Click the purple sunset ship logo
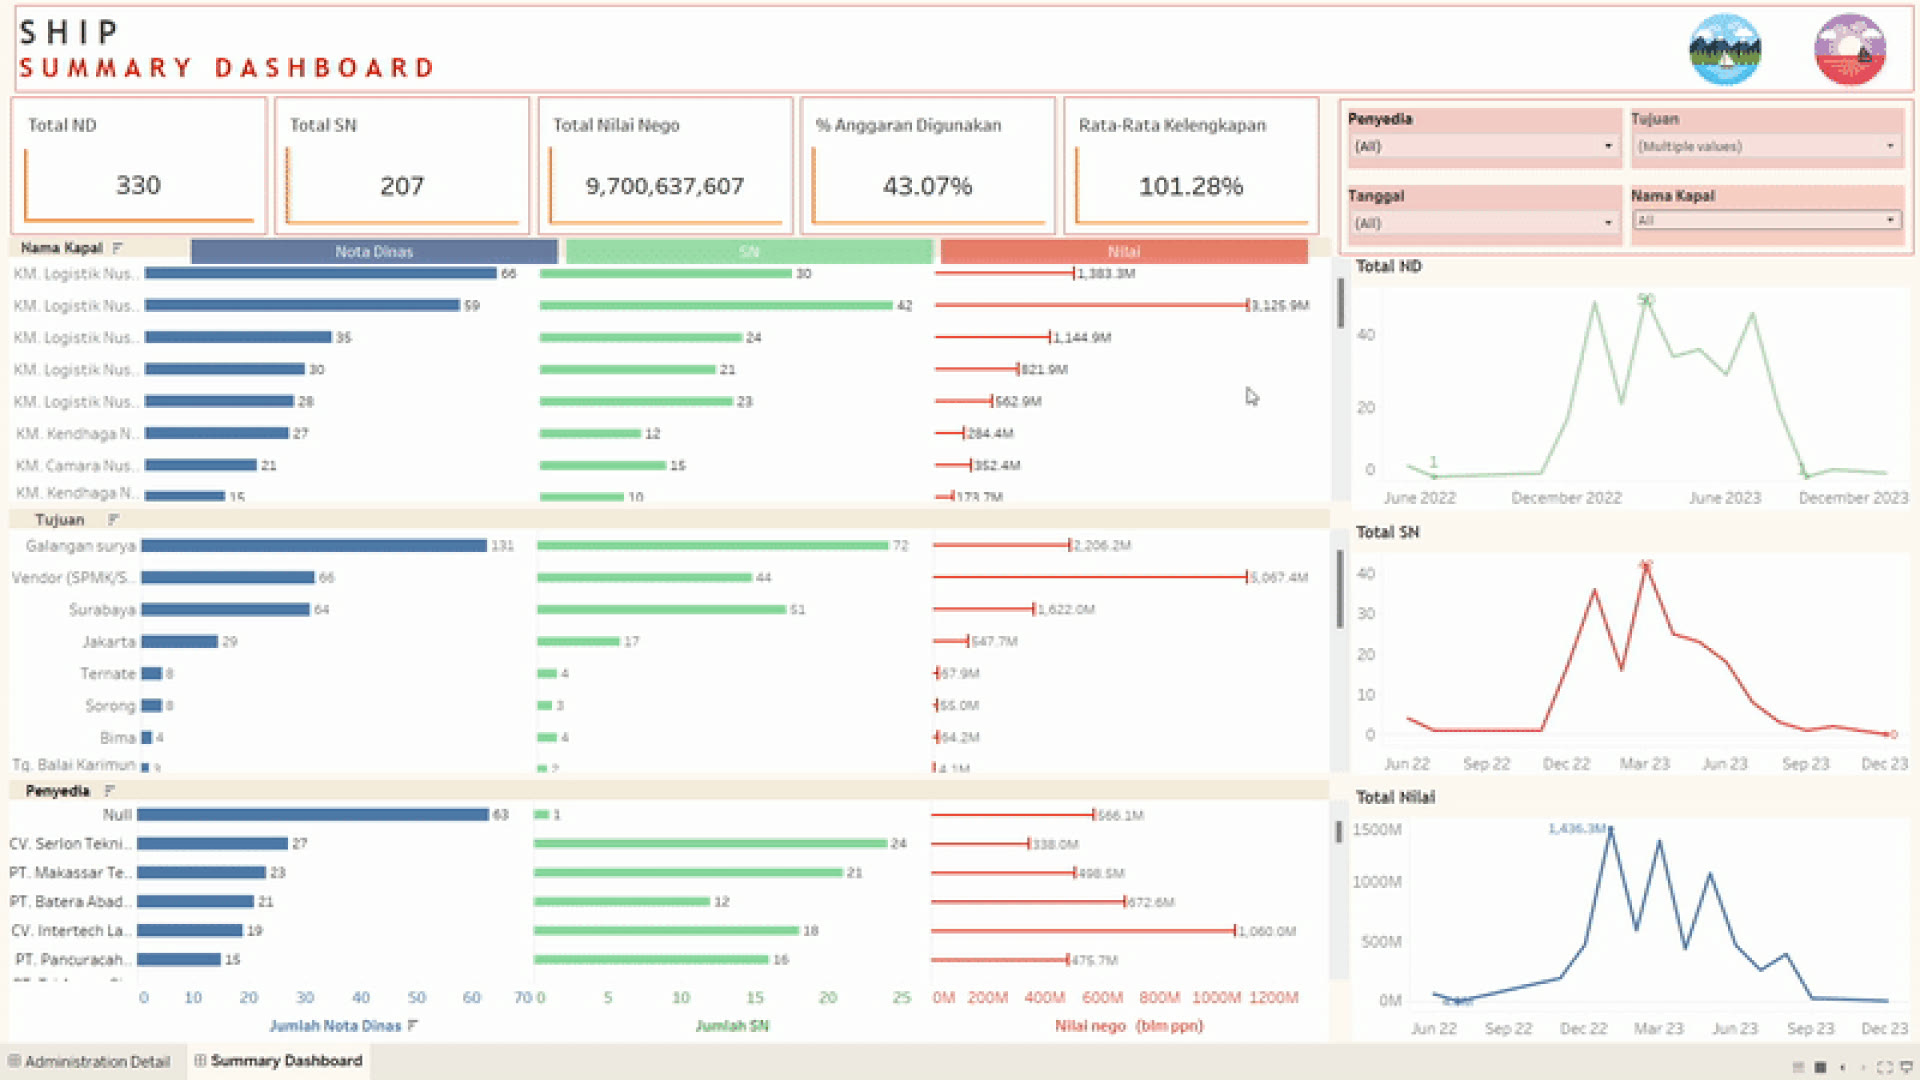The width and height of the screenshot is (1920, 1080). click(x=1850, y=50)
